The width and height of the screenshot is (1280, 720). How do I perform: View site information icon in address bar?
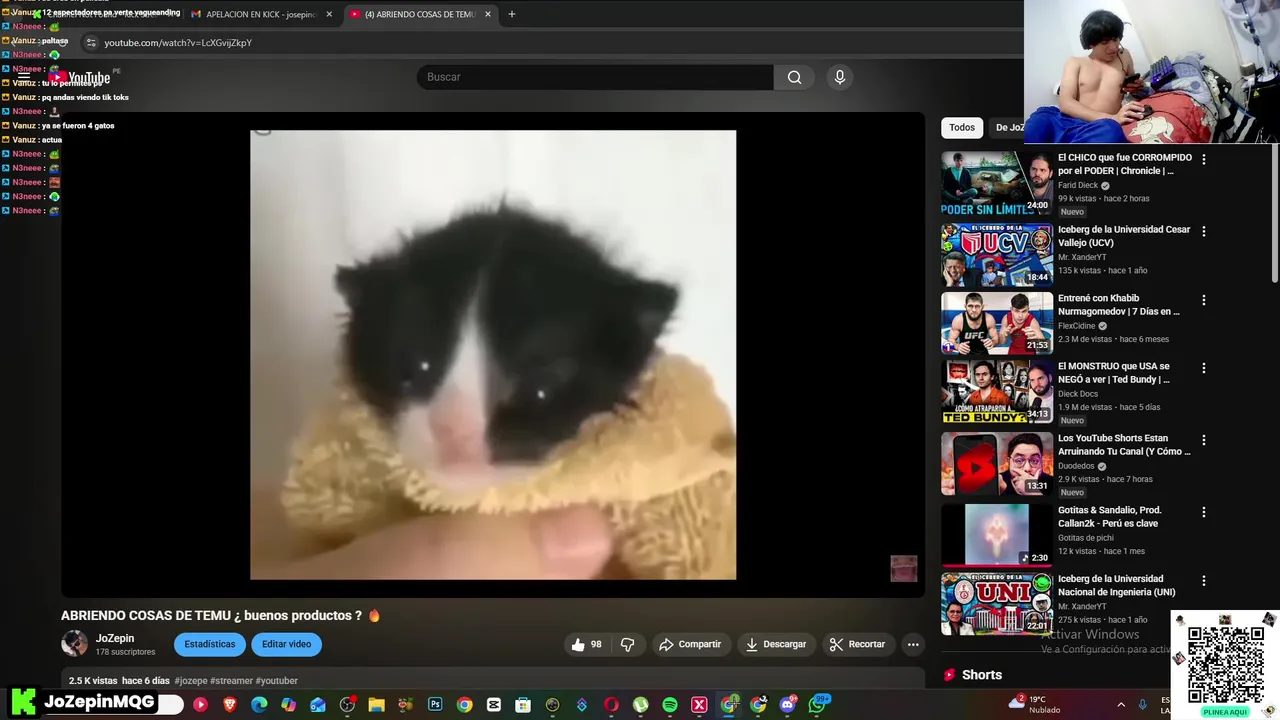click(x=91, y=43)
